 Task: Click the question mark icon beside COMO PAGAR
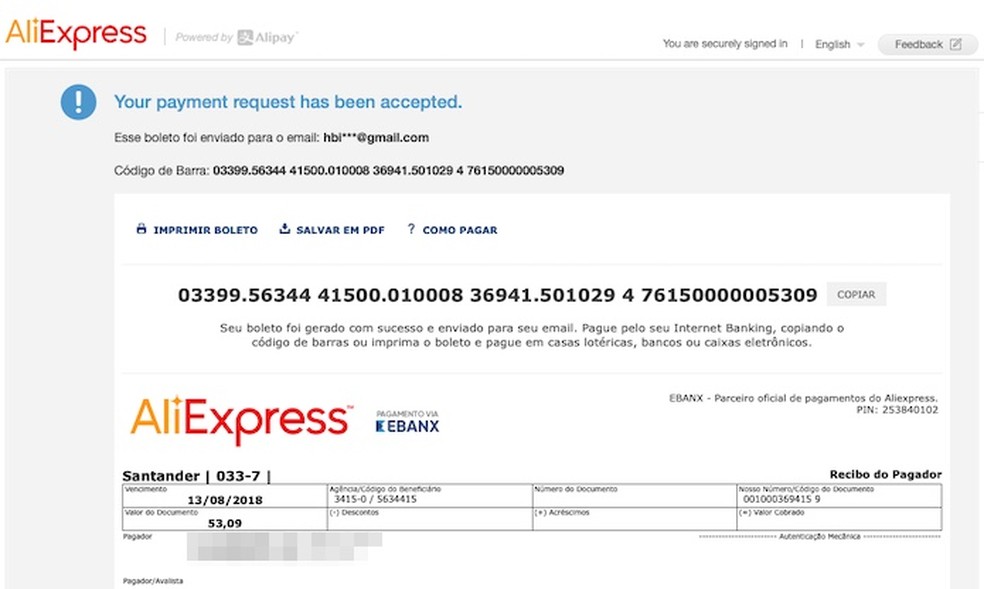coord(410,229)
